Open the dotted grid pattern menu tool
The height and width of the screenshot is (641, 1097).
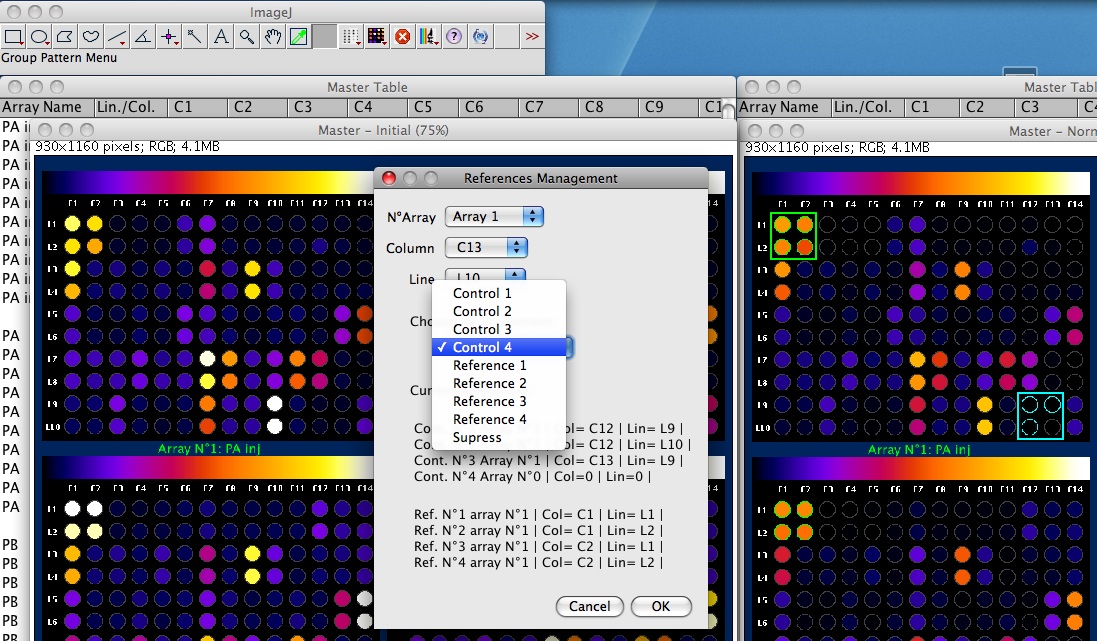[x=351, y=36]
